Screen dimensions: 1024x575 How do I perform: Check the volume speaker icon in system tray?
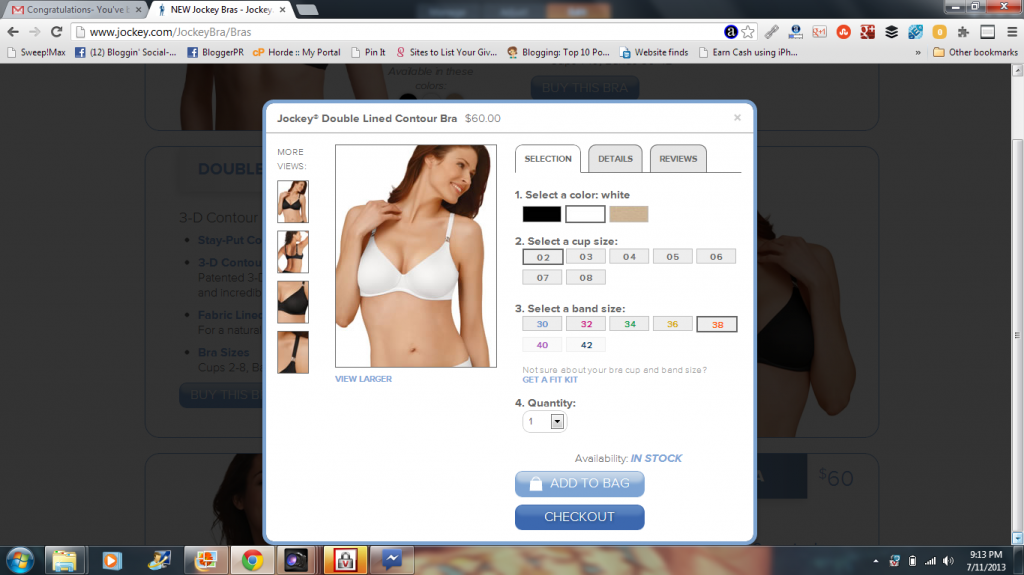click(948, 561)
